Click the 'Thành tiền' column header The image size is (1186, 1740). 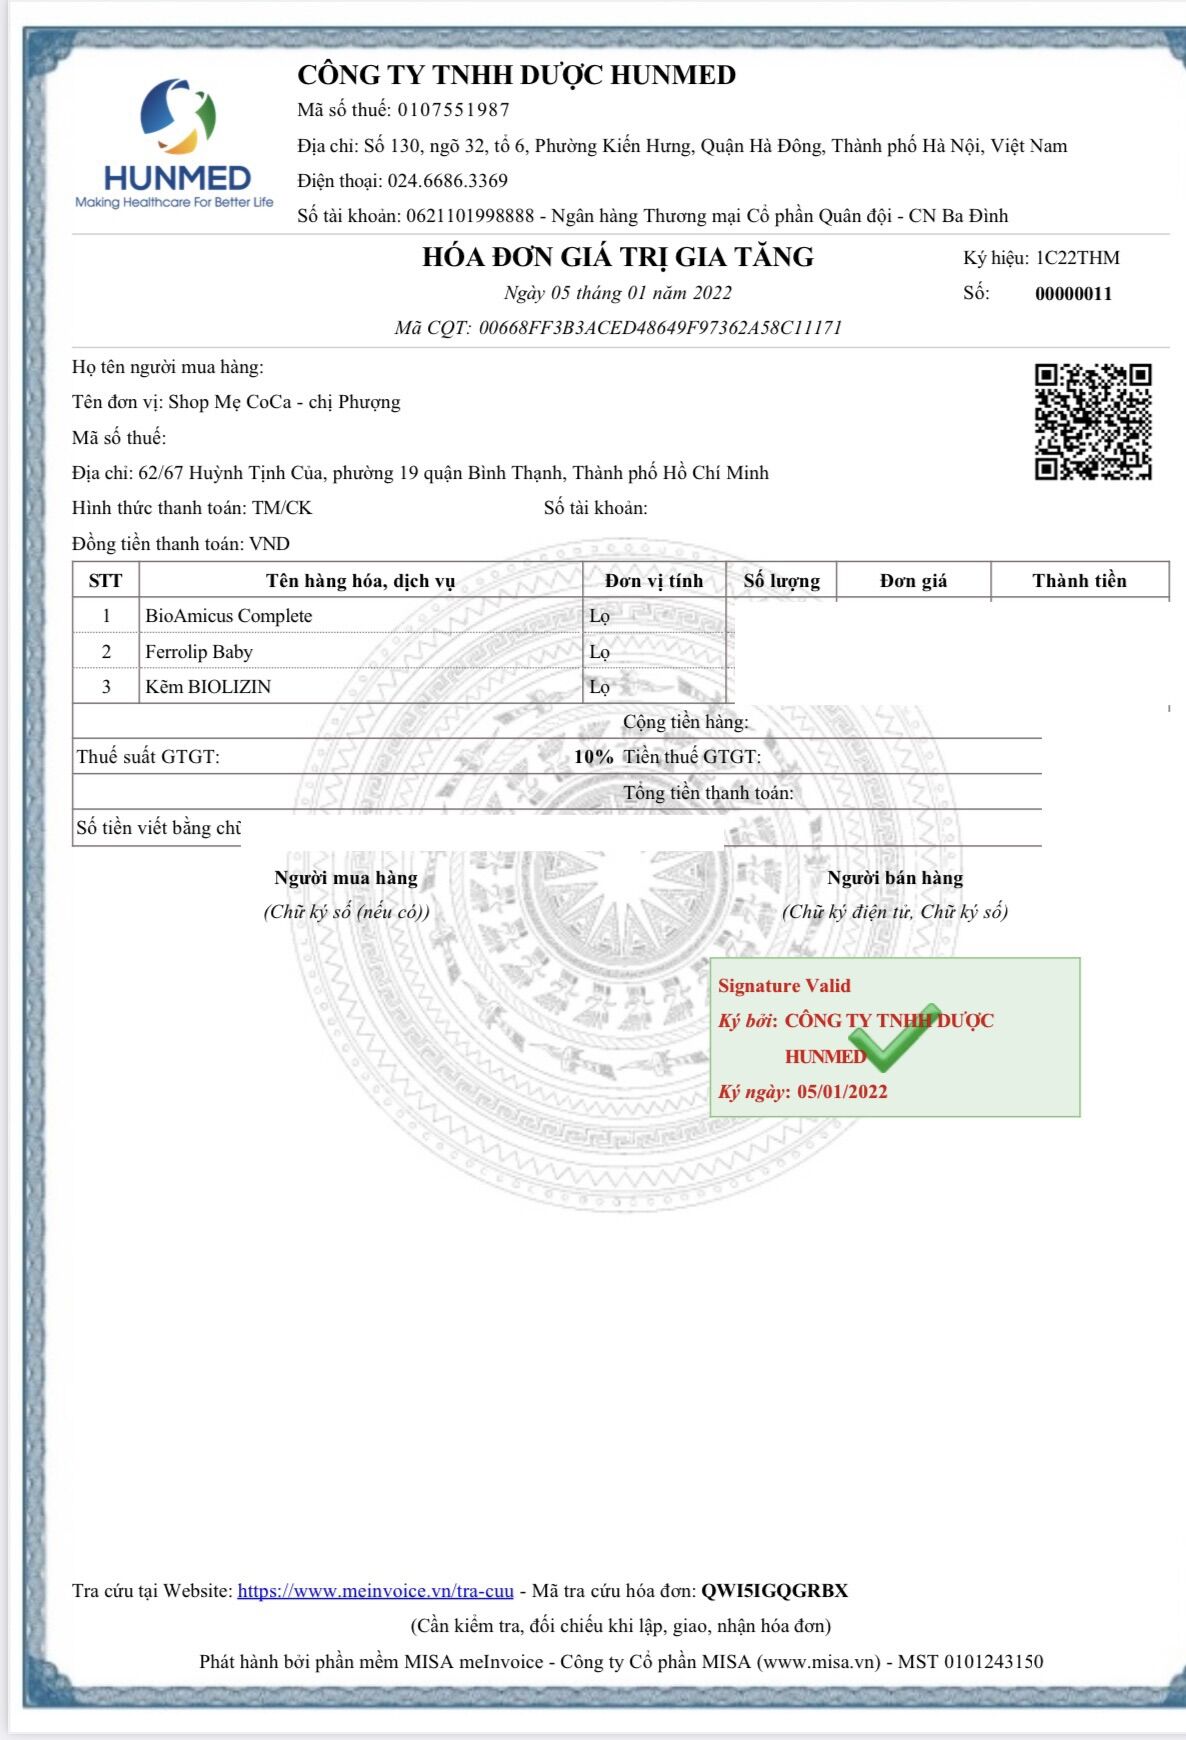(x=1080, y=581)
